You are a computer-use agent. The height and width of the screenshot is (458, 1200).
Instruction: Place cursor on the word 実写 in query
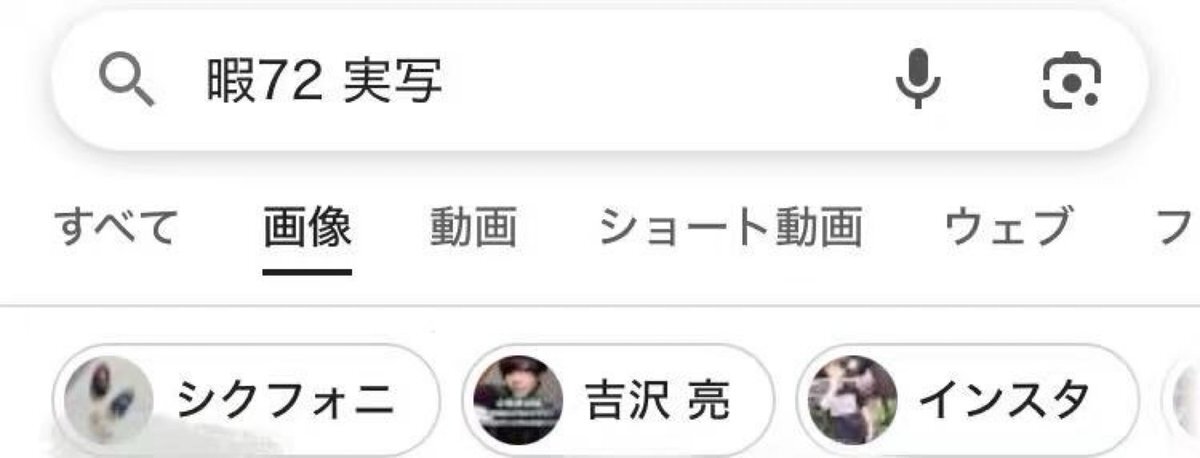tap(393, 81)
